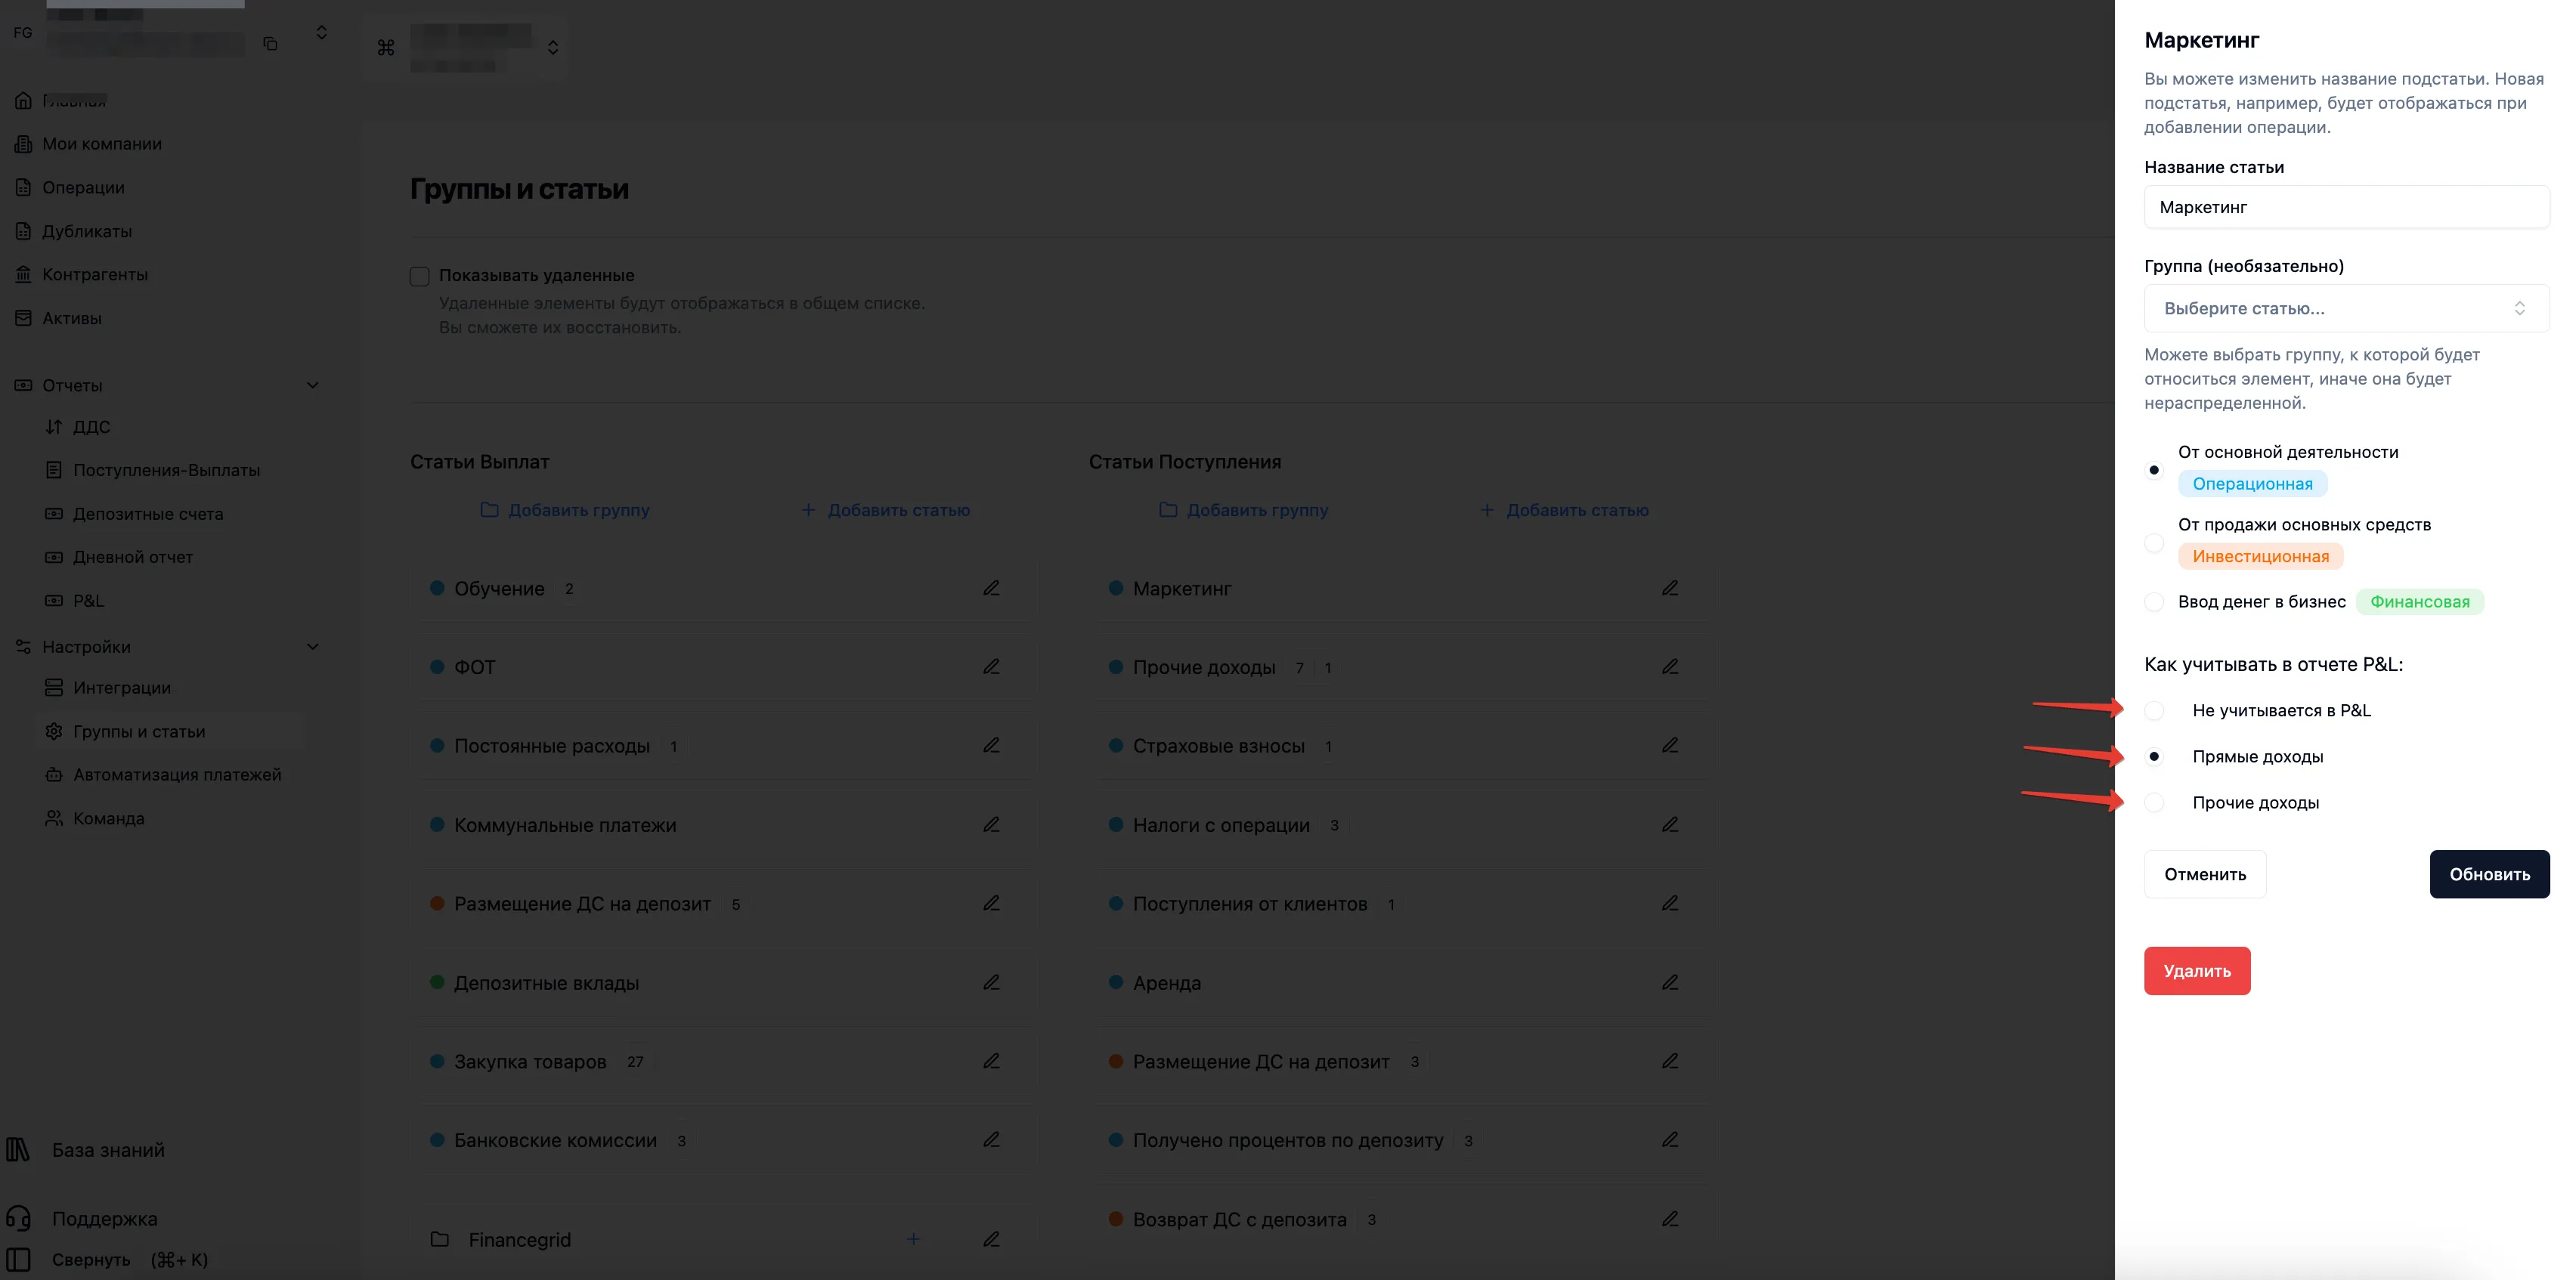The height and width of the screenshot is (1280, 2576).
Task: Open Дубликаты in the sidebar
Action: click(x=87, y=231)
